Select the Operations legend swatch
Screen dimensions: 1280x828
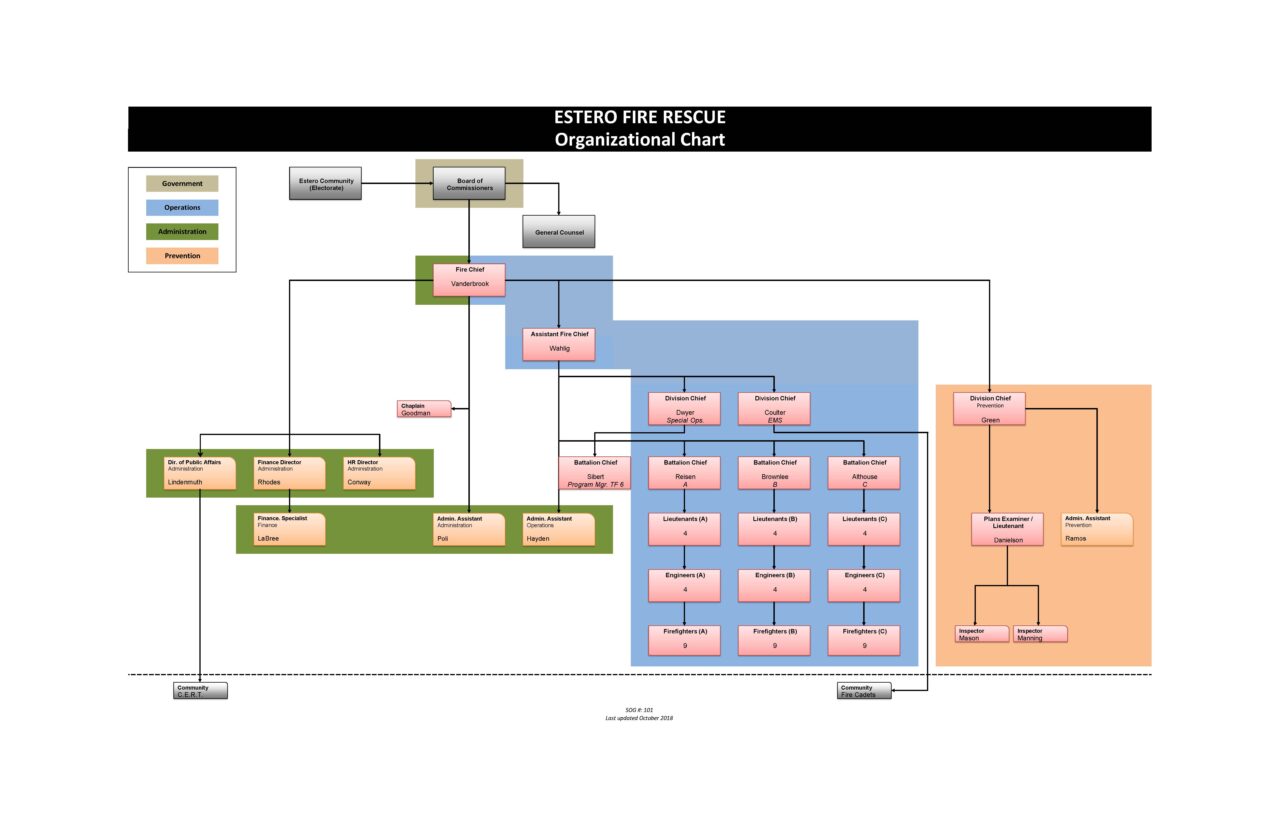click(x=182, y=207)
